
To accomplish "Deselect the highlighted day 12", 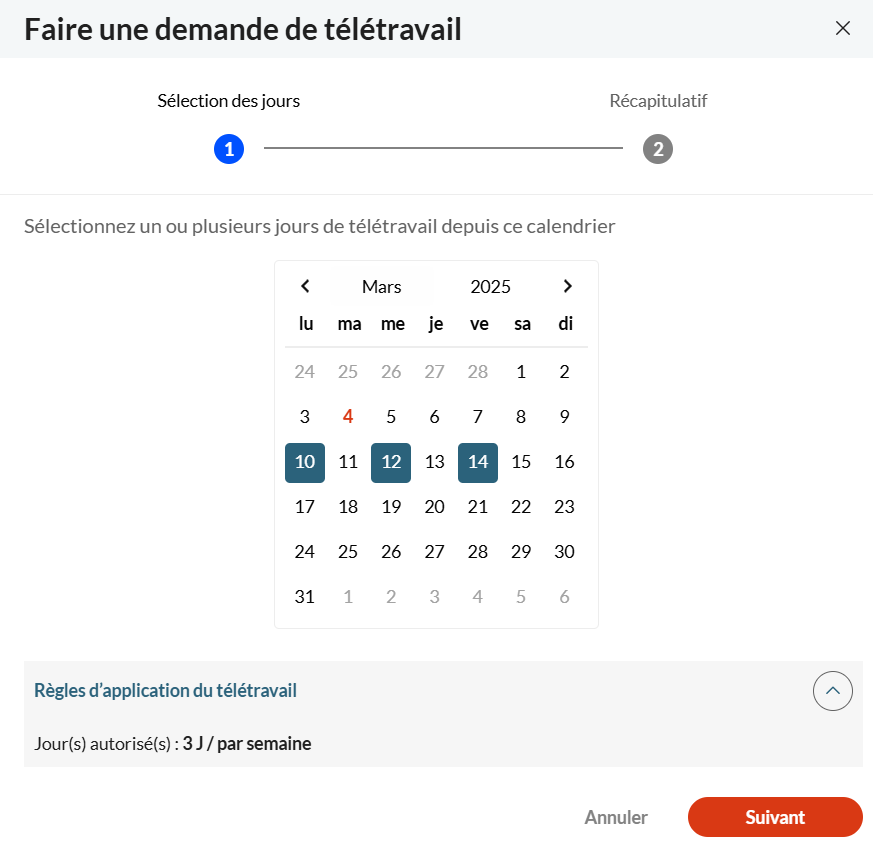I will [x=391, y=463].
